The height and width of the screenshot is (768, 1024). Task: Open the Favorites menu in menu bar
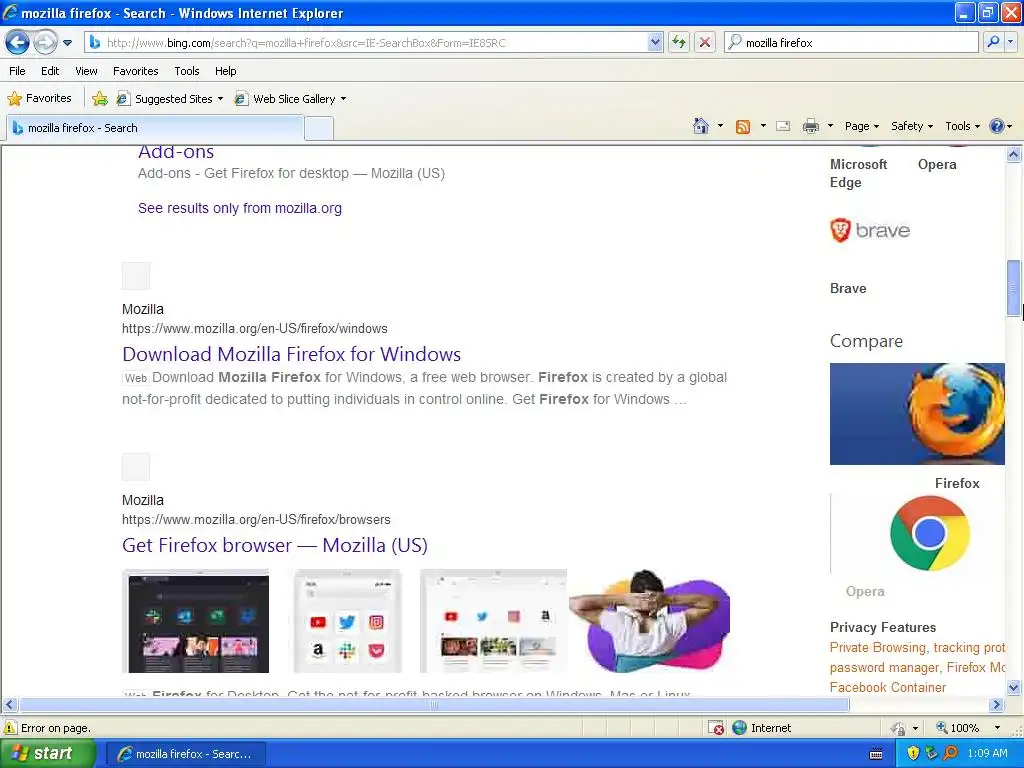135,71
